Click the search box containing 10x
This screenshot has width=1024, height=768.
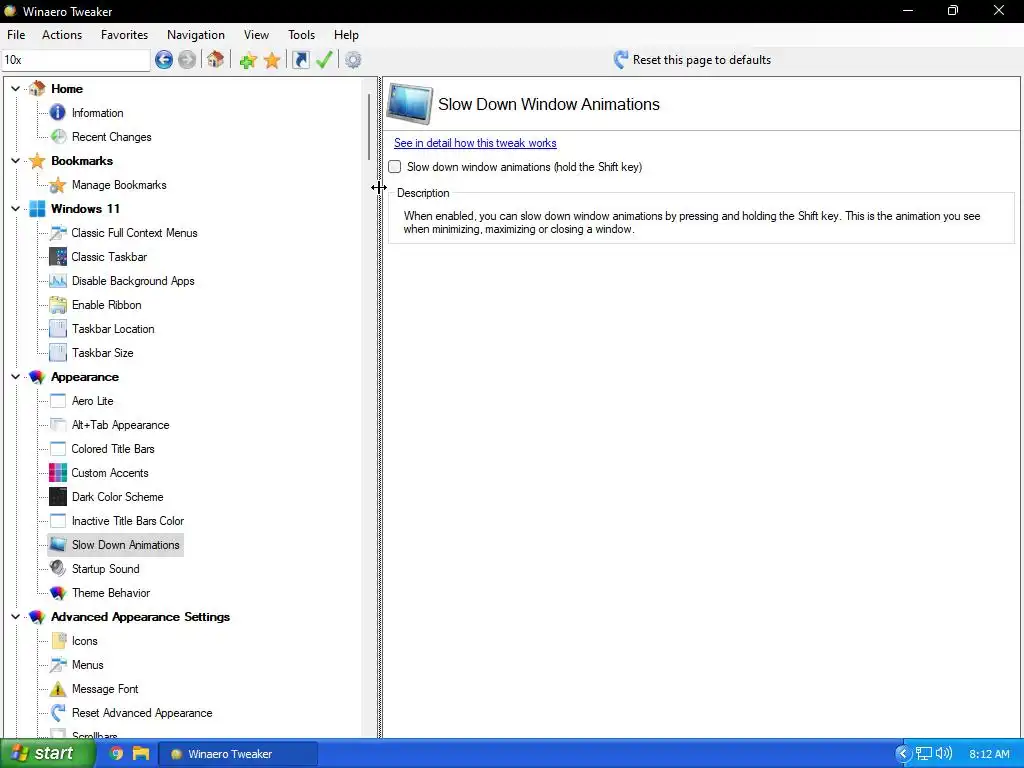tap(76, 60)
